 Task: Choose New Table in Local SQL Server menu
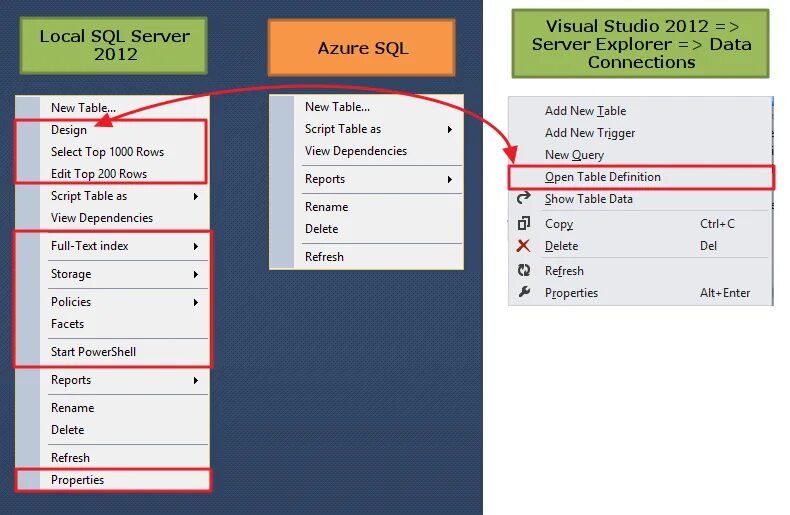click(x=83, y=108)
